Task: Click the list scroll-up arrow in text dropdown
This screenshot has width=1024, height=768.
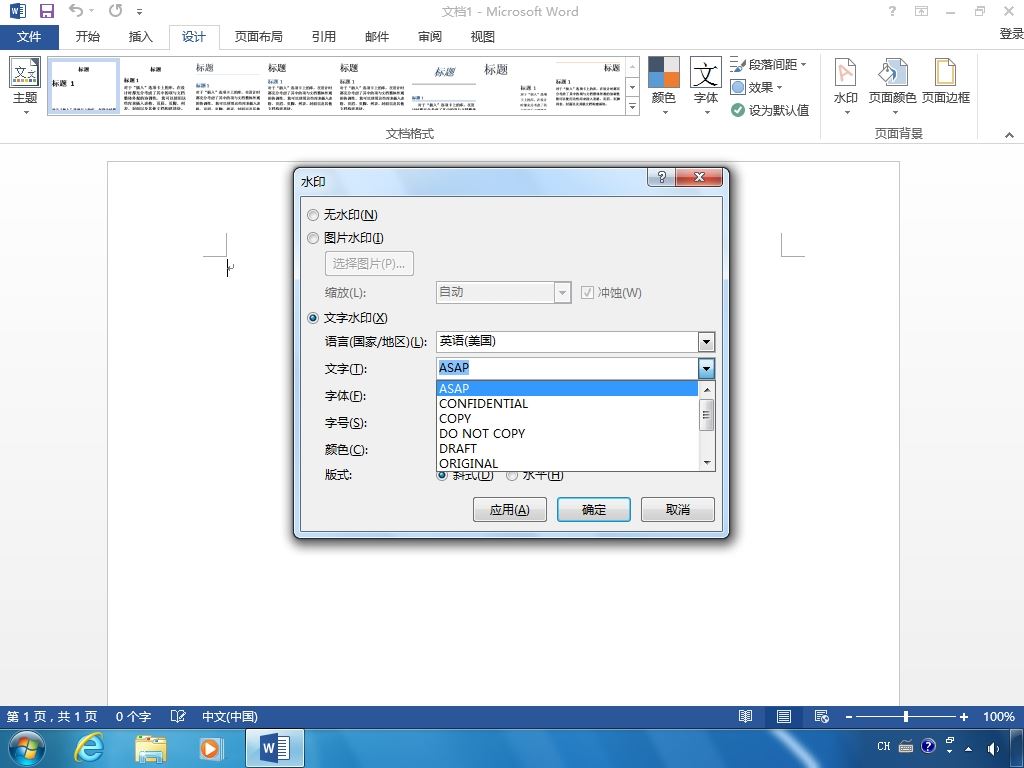Action: click(707, 389)
